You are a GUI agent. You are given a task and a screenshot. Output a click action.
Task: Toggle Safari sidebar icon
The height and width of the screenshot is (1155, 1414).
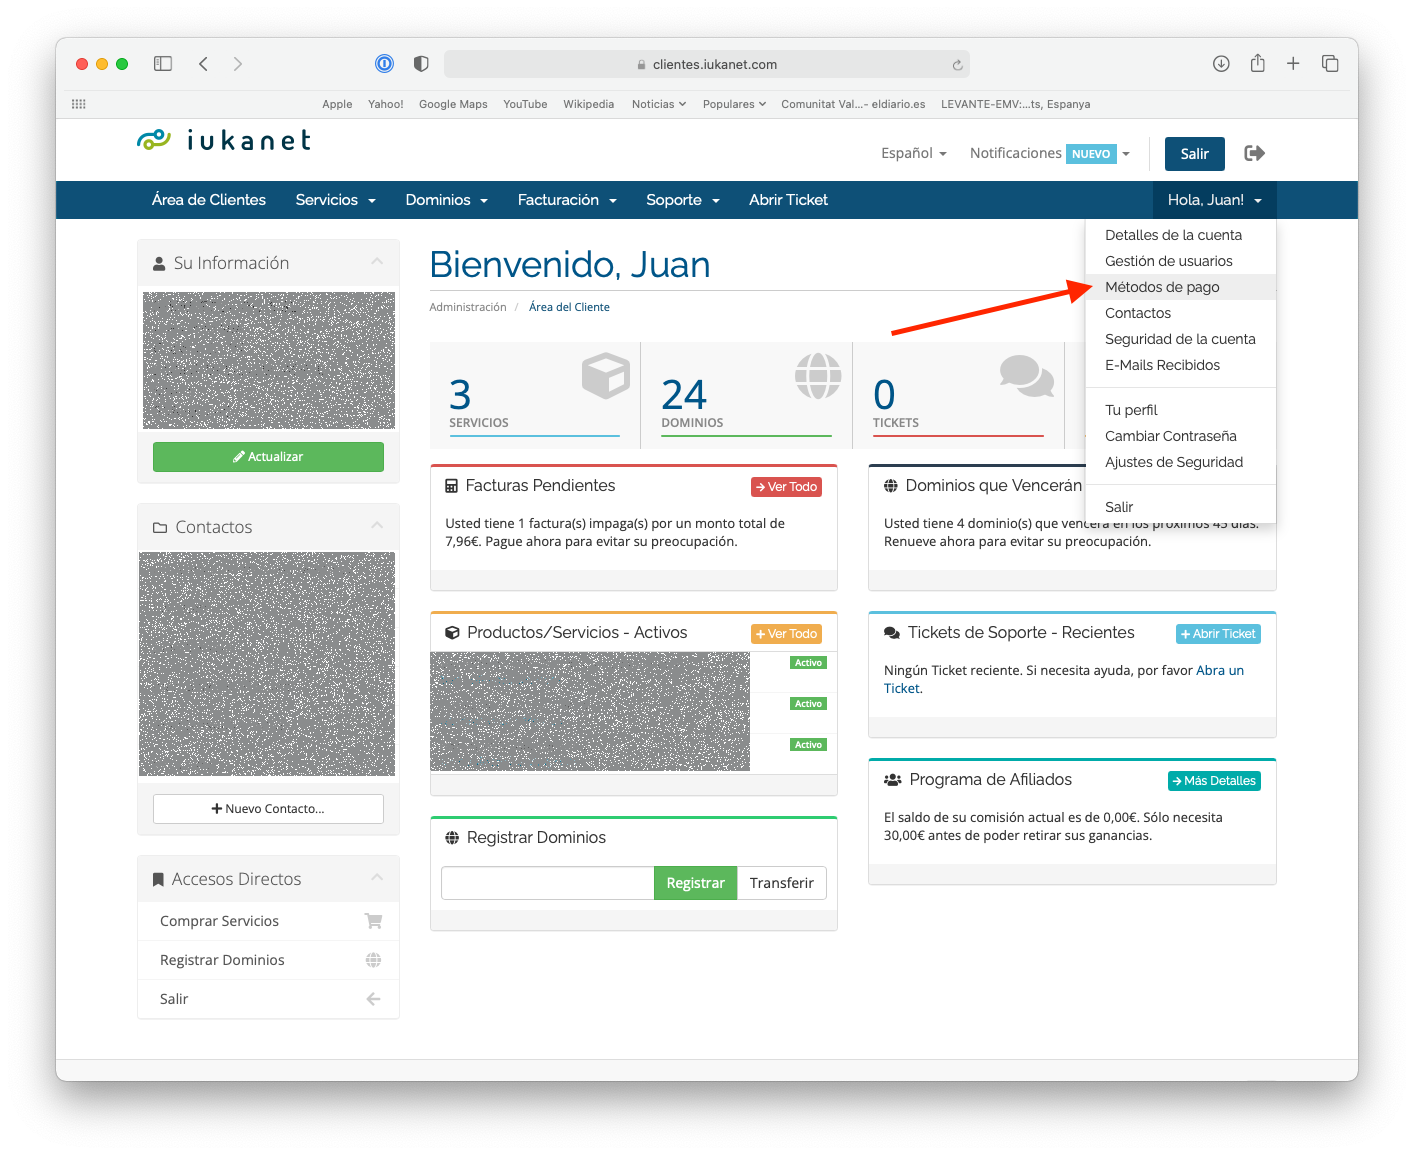point(163,64)
